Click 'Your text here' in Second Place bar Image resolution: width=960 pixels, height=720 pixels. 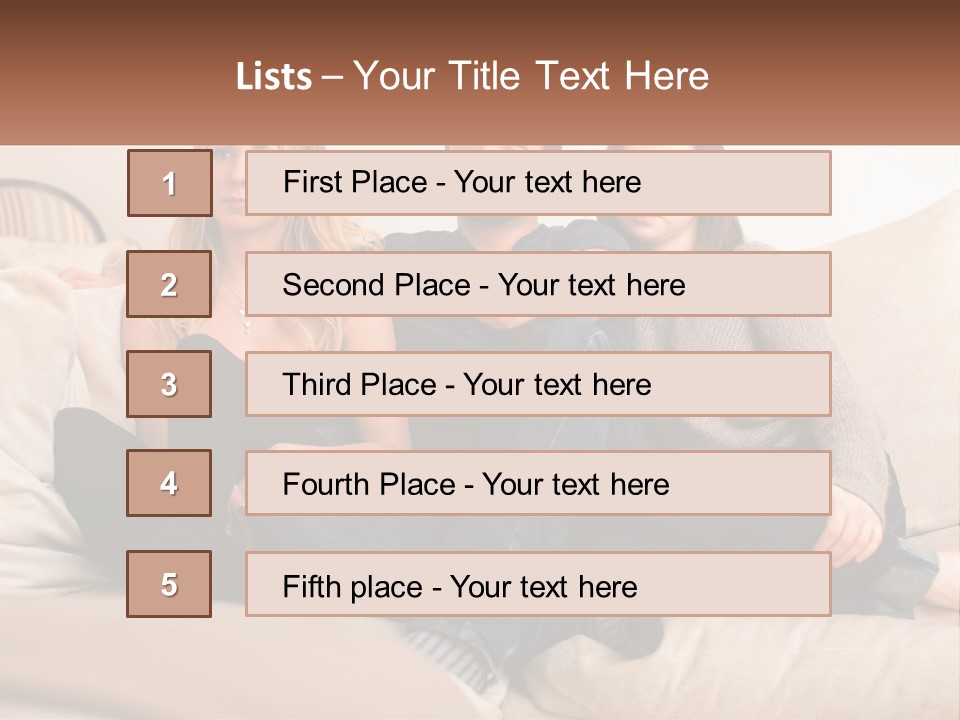[591, 285]
